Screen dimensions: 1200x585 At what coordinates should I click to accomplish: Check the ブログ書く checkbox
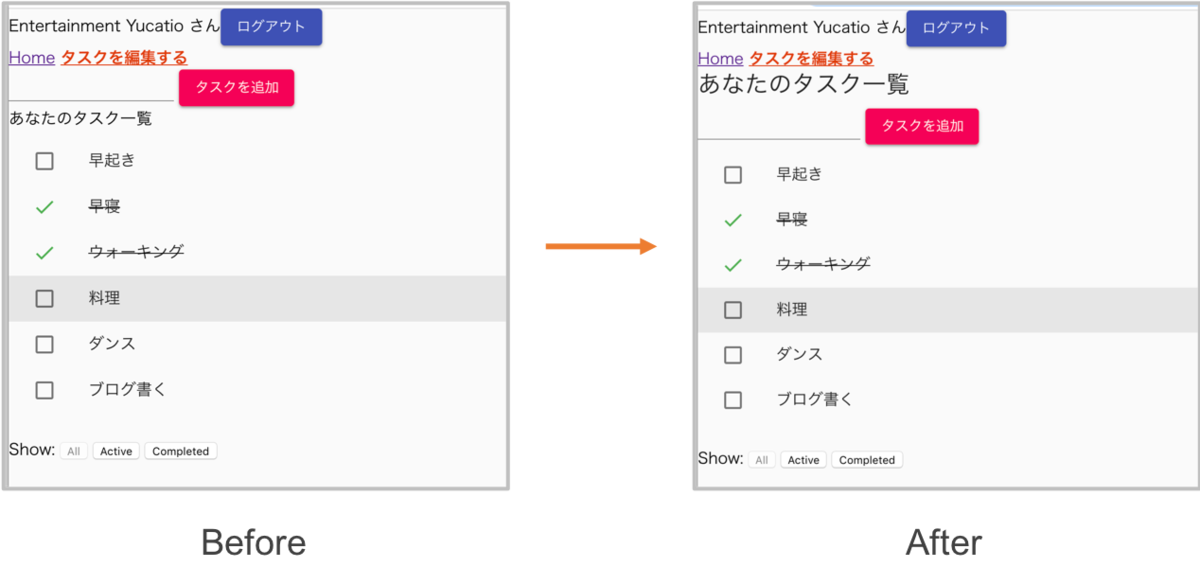coord(44,389)
